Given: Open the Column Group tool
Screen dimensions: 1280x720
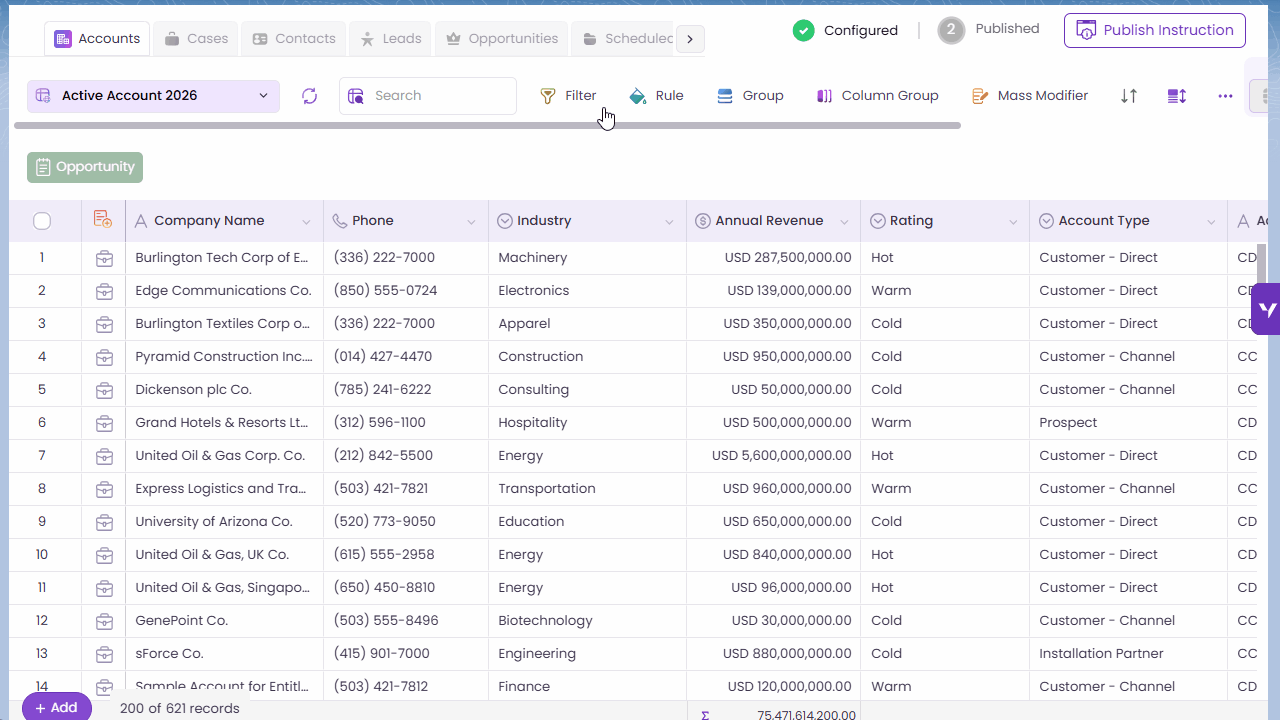Looking at the screenshot, I should [x=877, y=96].
